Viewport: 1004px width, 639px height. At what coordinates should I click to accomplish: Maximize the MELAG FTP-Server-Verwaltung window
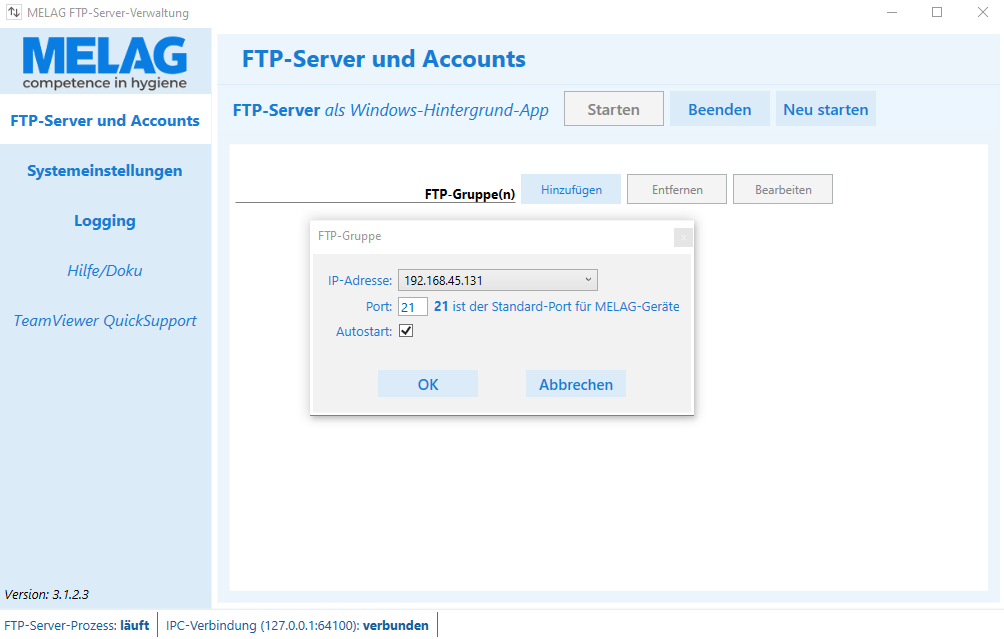(x=937, y=12)
